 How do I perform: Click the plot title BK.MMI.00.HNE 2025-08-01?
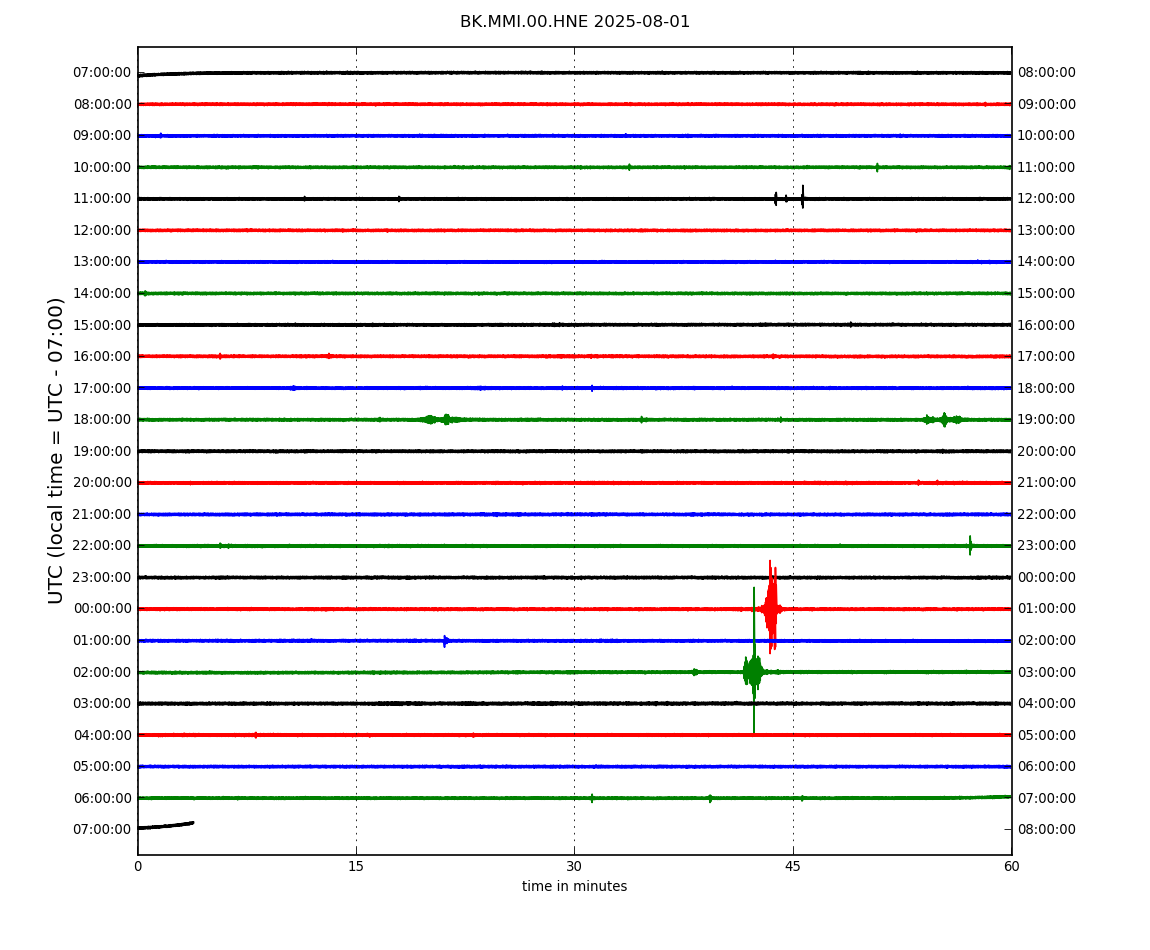tap(574, 22)
